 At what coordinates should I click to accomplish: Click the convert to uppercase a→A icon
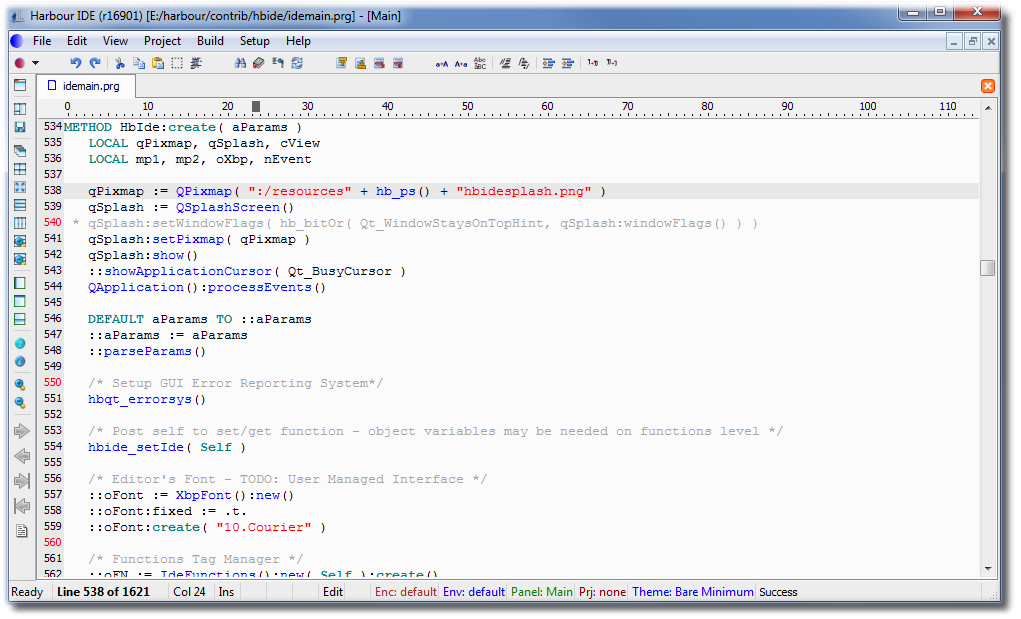pos(442,63)
